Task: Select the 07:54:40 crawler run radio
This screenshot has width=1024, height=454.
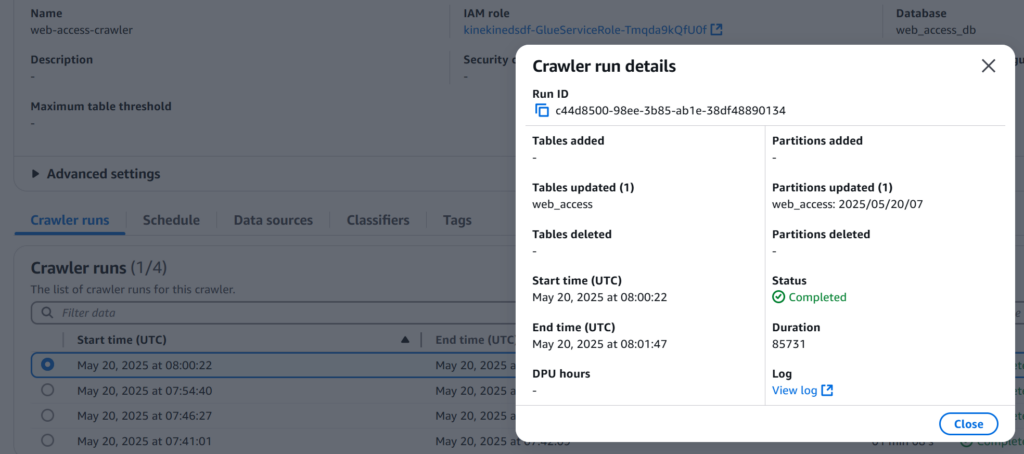Action: (48, 390)
